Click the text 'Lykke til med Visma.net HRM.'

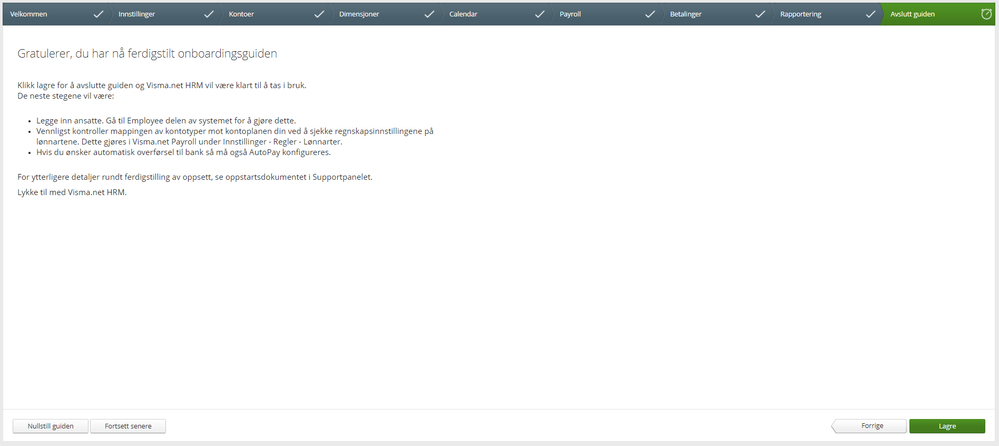click(72, 192)
